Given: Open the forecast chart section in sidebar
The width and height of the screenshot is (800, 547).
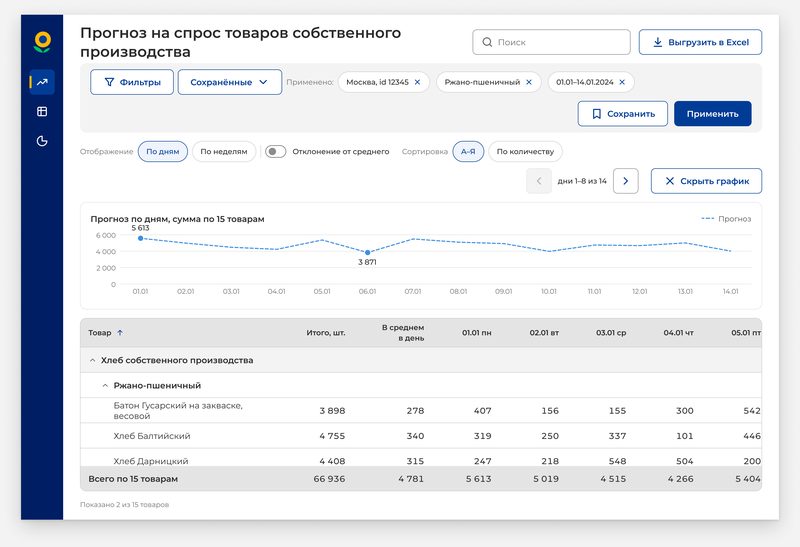Looking at the screenshot, I should click(42, 82).
